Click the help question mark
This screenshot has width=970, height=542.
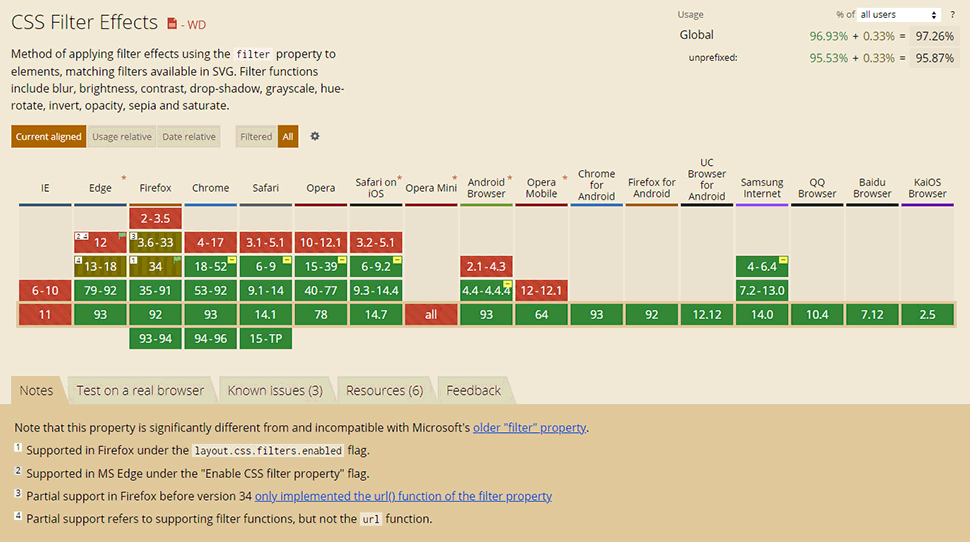(x=952, y=14)
